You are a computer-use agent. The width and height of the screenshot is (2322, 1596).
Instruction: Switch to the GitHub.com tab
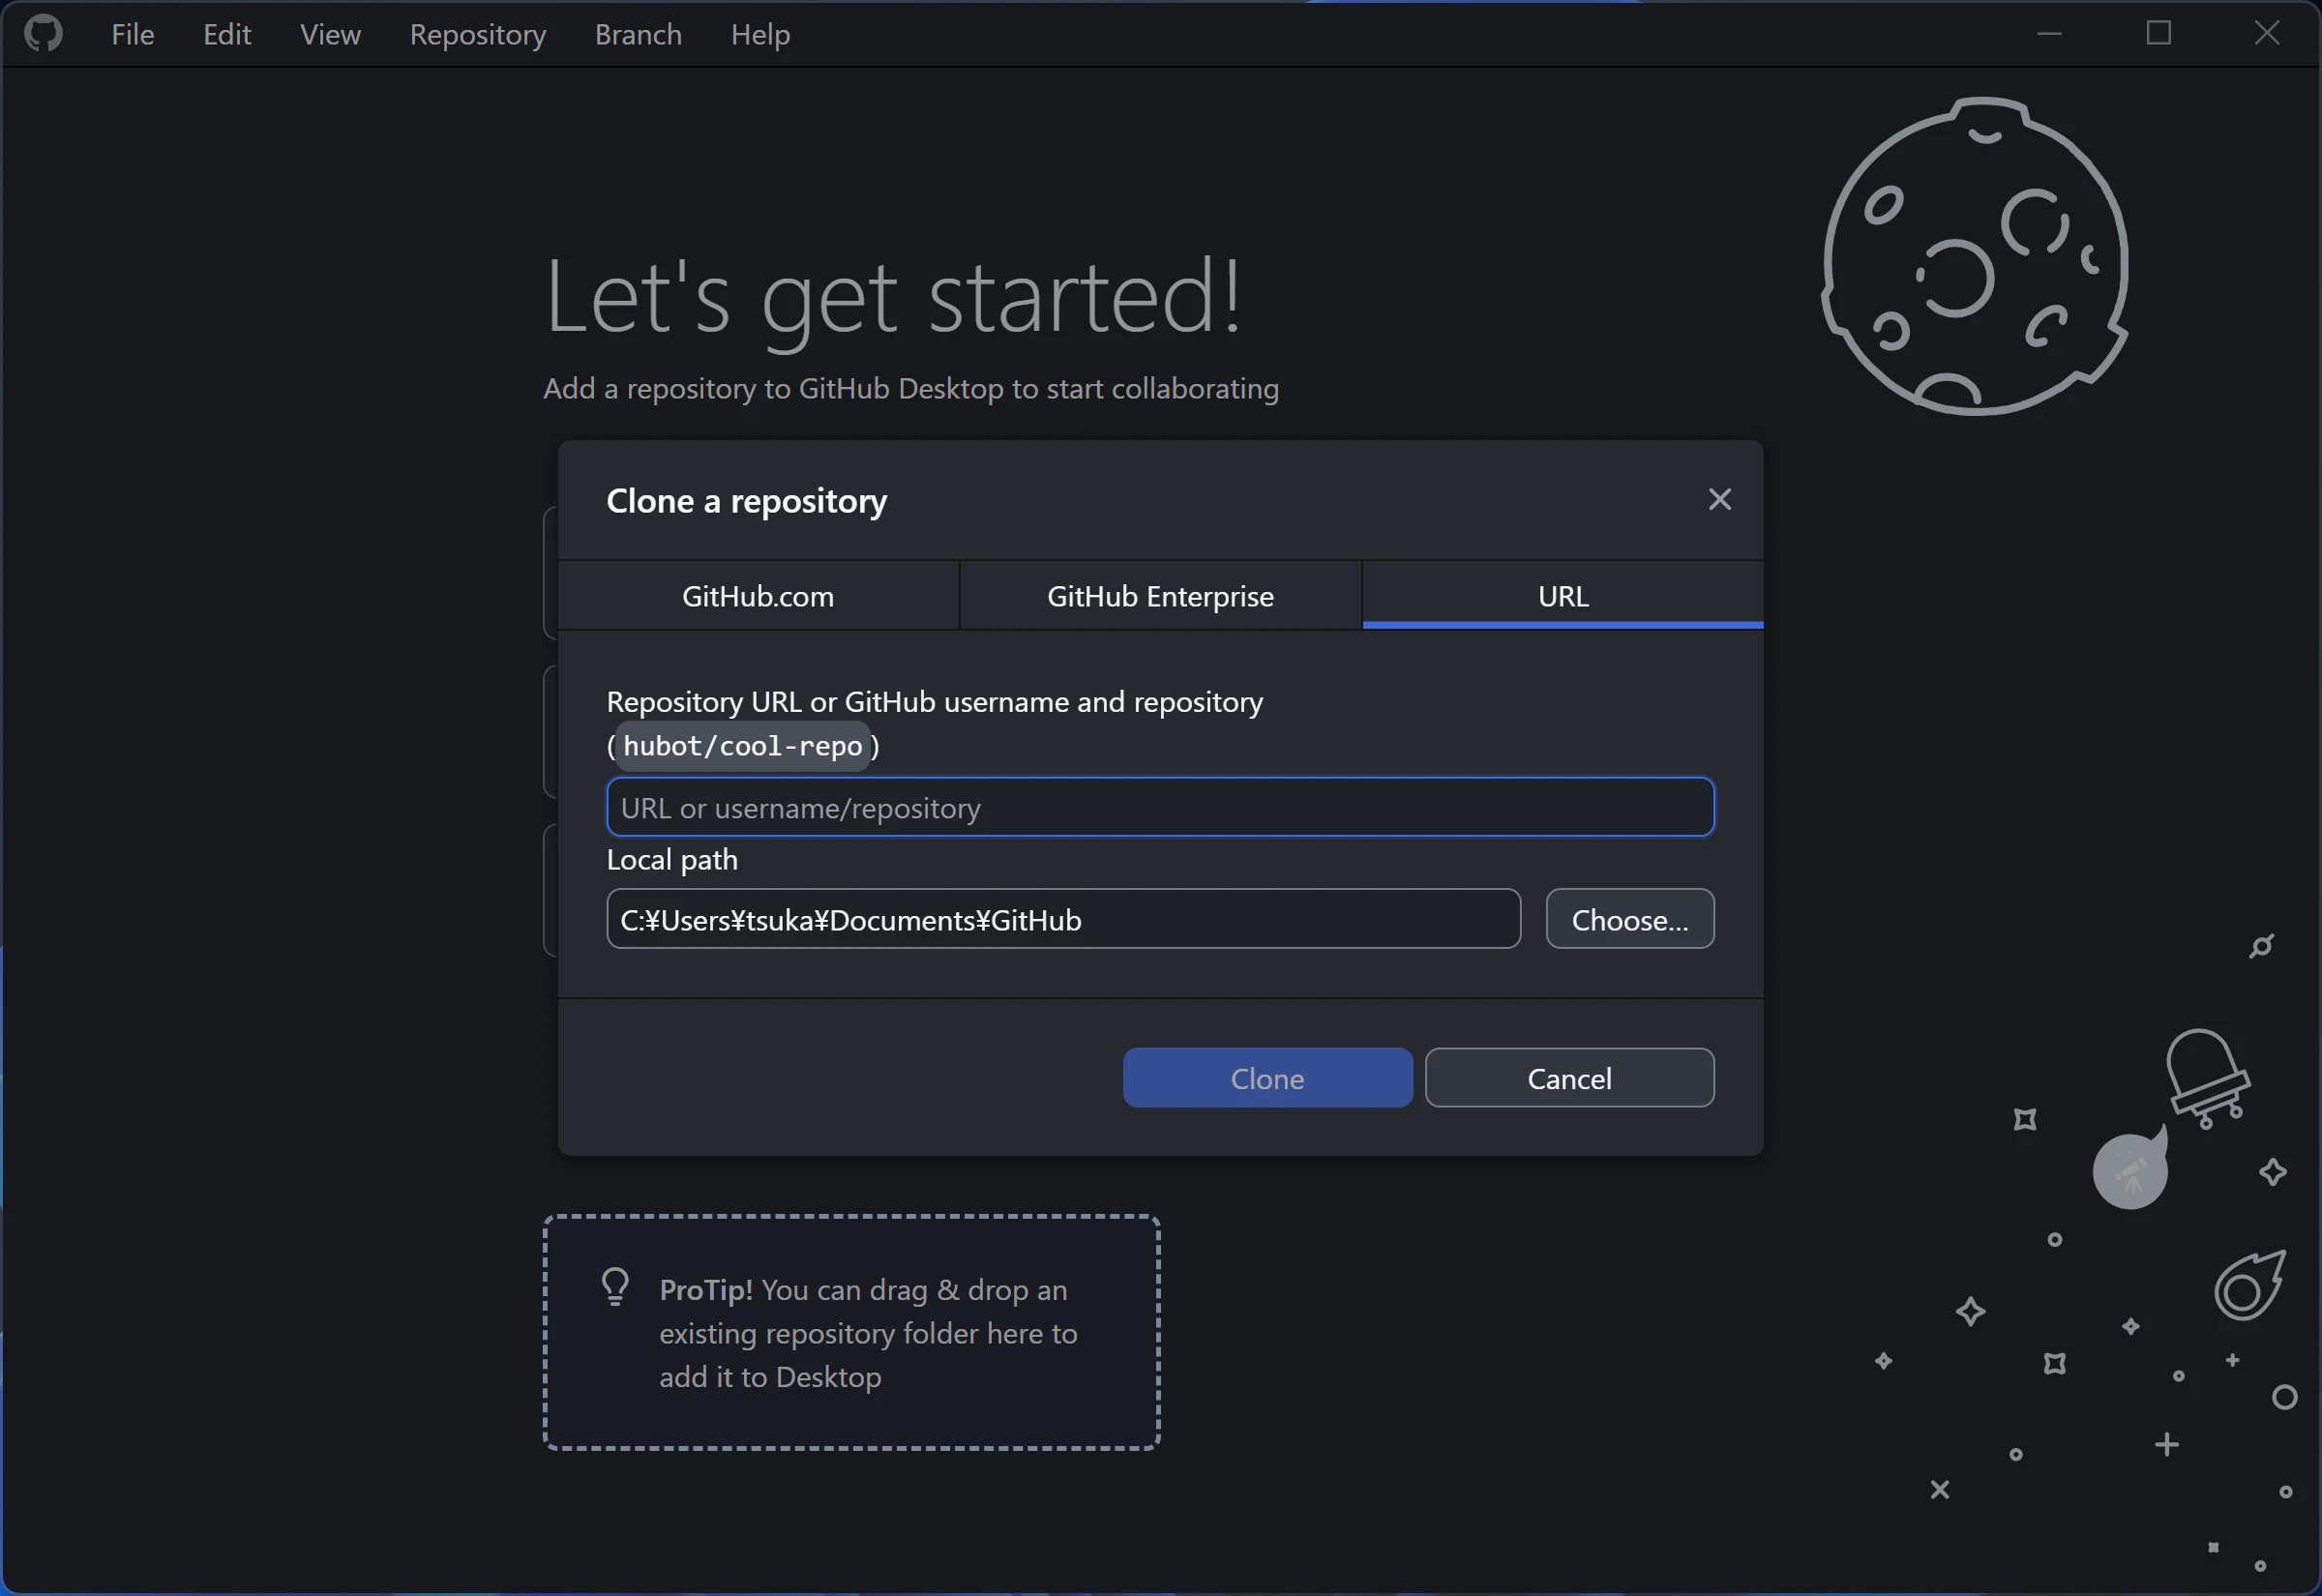point(758,596)
